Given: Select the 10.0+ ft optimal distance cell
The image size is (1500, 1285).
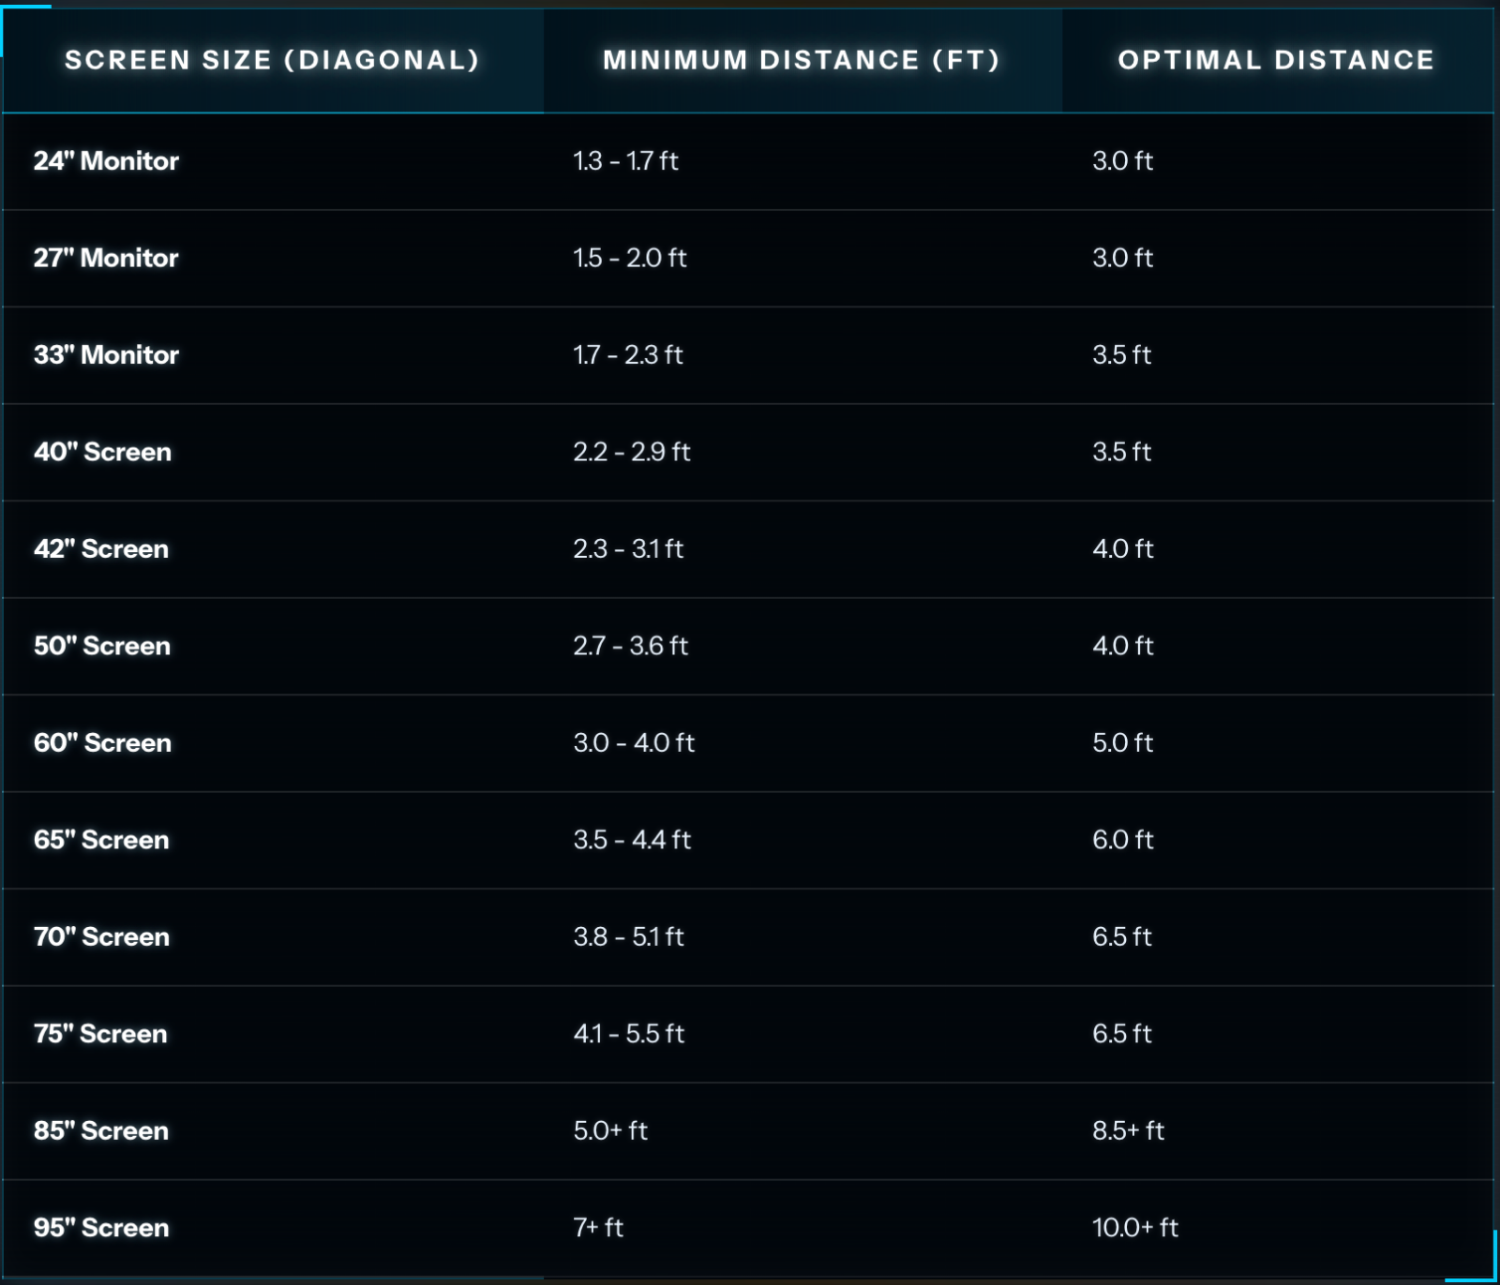Looking at the screenshot, I should (1135, 1228).
